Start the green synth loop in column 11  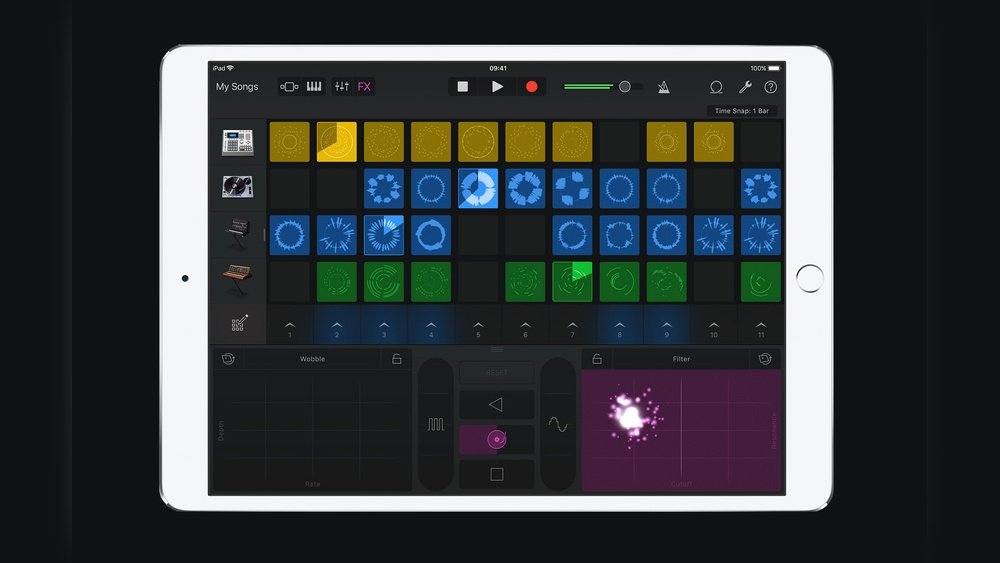(x=761, y=281)
